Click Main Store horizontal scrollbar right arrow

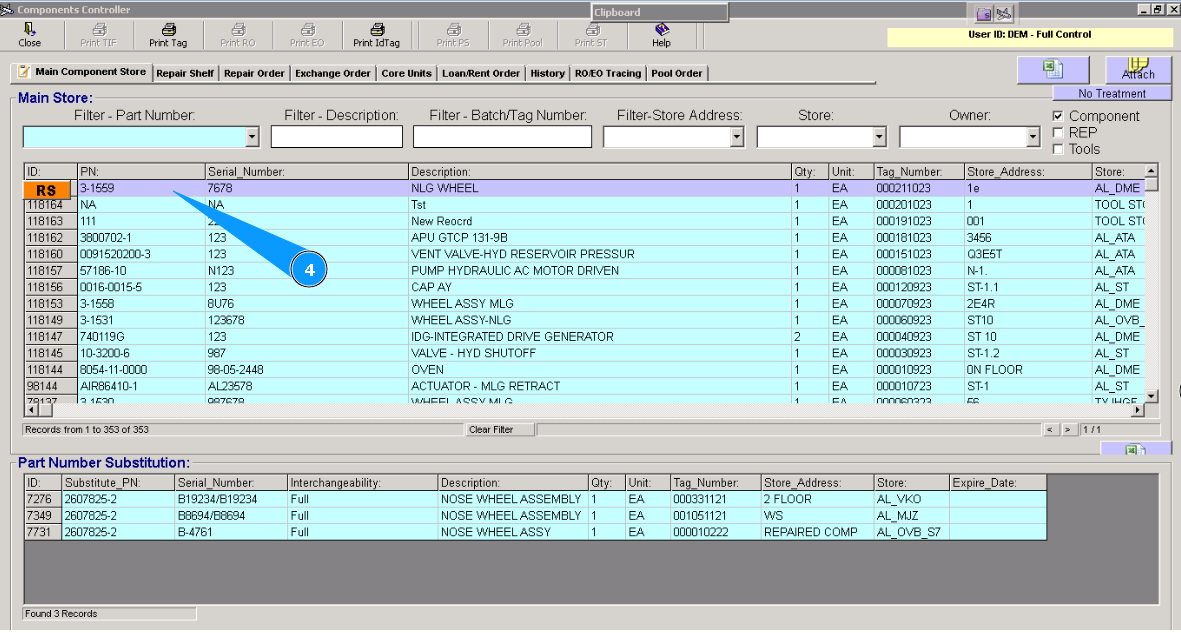click(1137, 410)
